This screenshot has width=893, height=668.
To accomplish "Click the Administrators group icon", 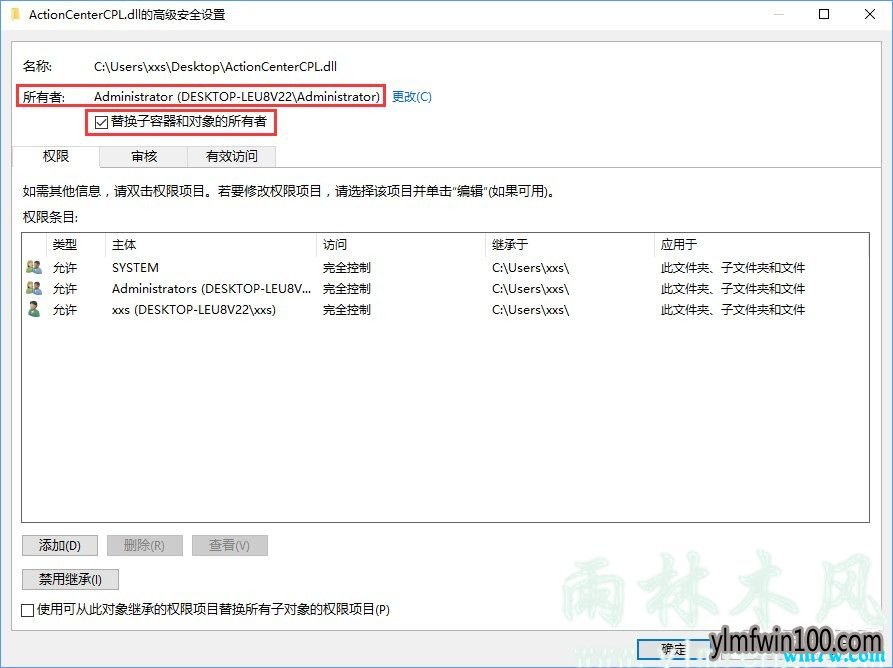I will 34,288.
